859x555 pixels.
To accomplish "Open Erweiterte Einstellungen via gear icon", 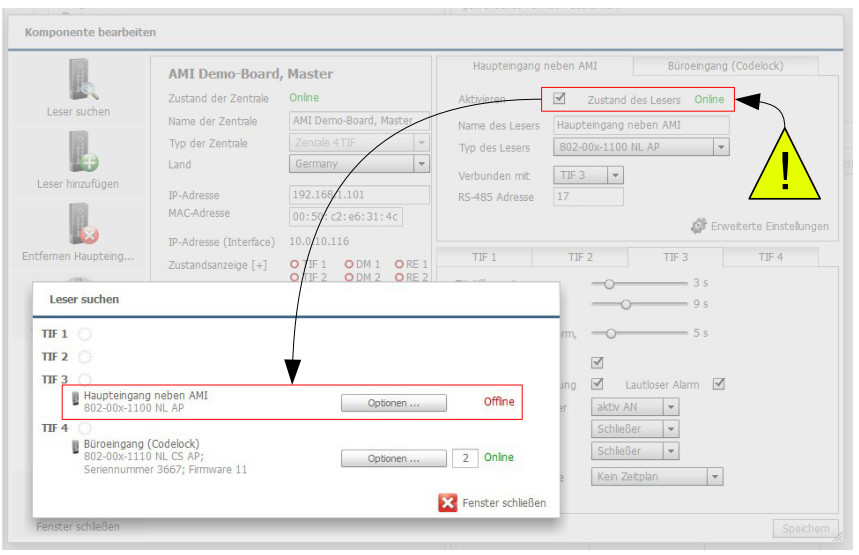I will click(x=699, y=227).
